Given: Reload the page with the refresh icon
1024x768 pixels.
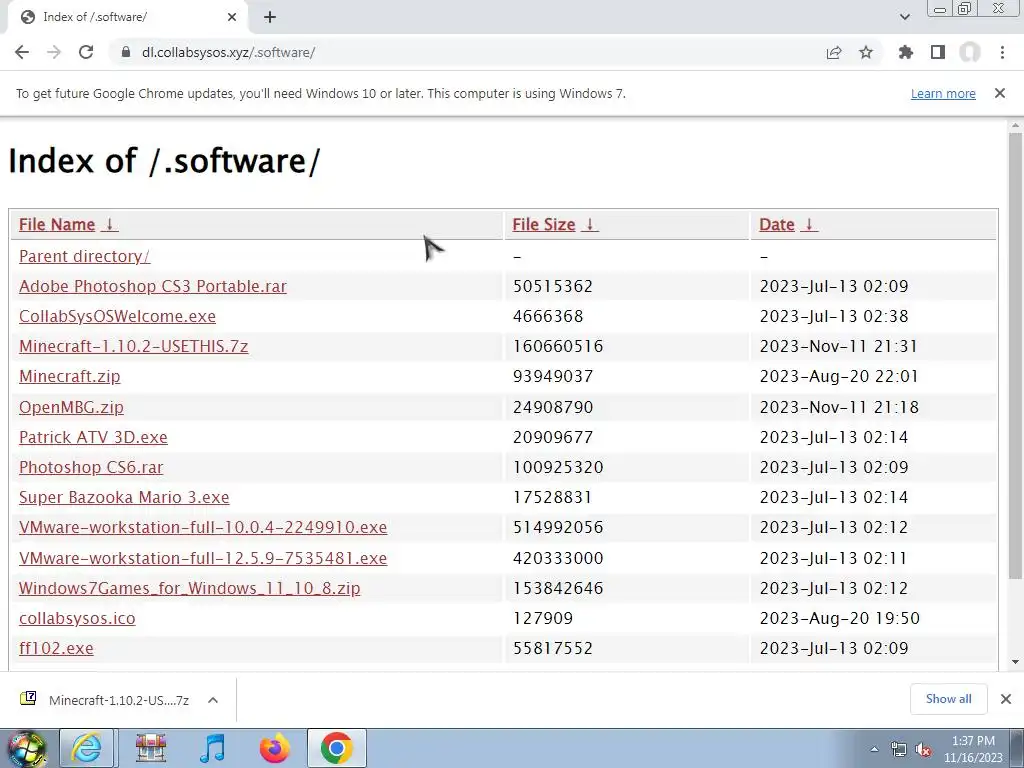Looking at the screenshot, I should 86,52.
